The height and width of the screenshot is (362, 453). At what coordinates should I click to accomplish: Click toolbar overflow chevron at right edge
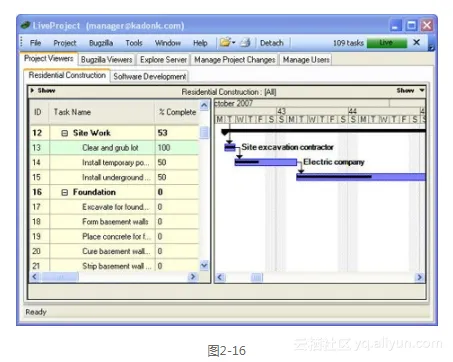coord(431,48)
